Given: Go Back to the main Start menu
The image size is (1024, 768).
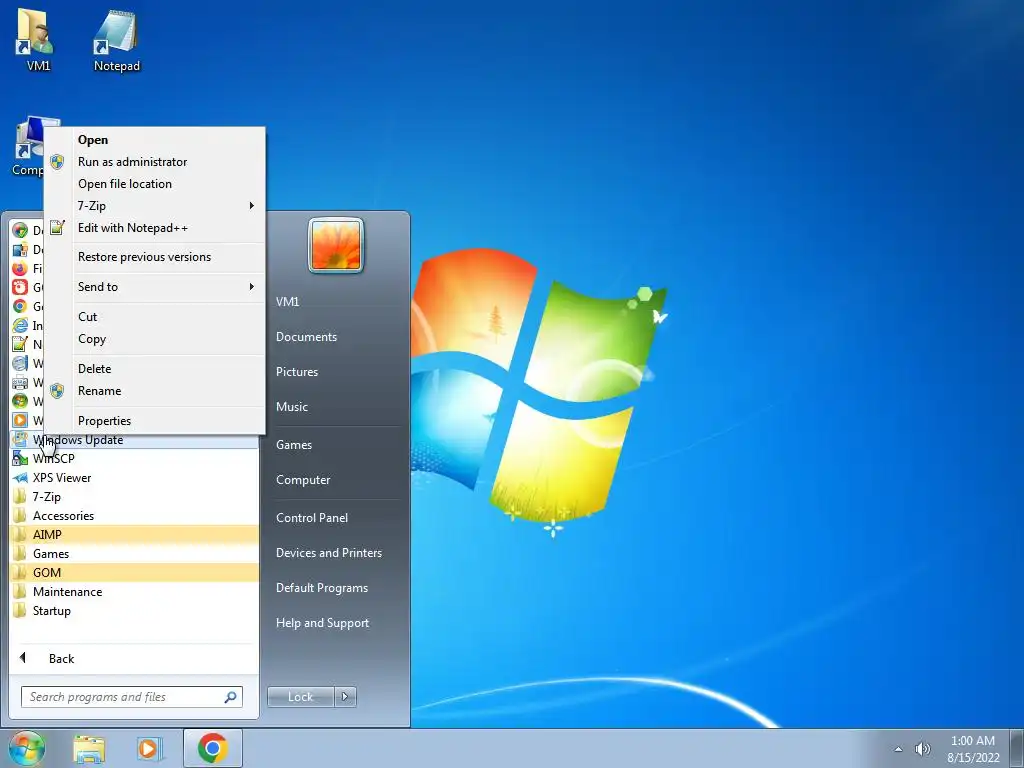Looking at the screenshot, I should tap(135, 658).
